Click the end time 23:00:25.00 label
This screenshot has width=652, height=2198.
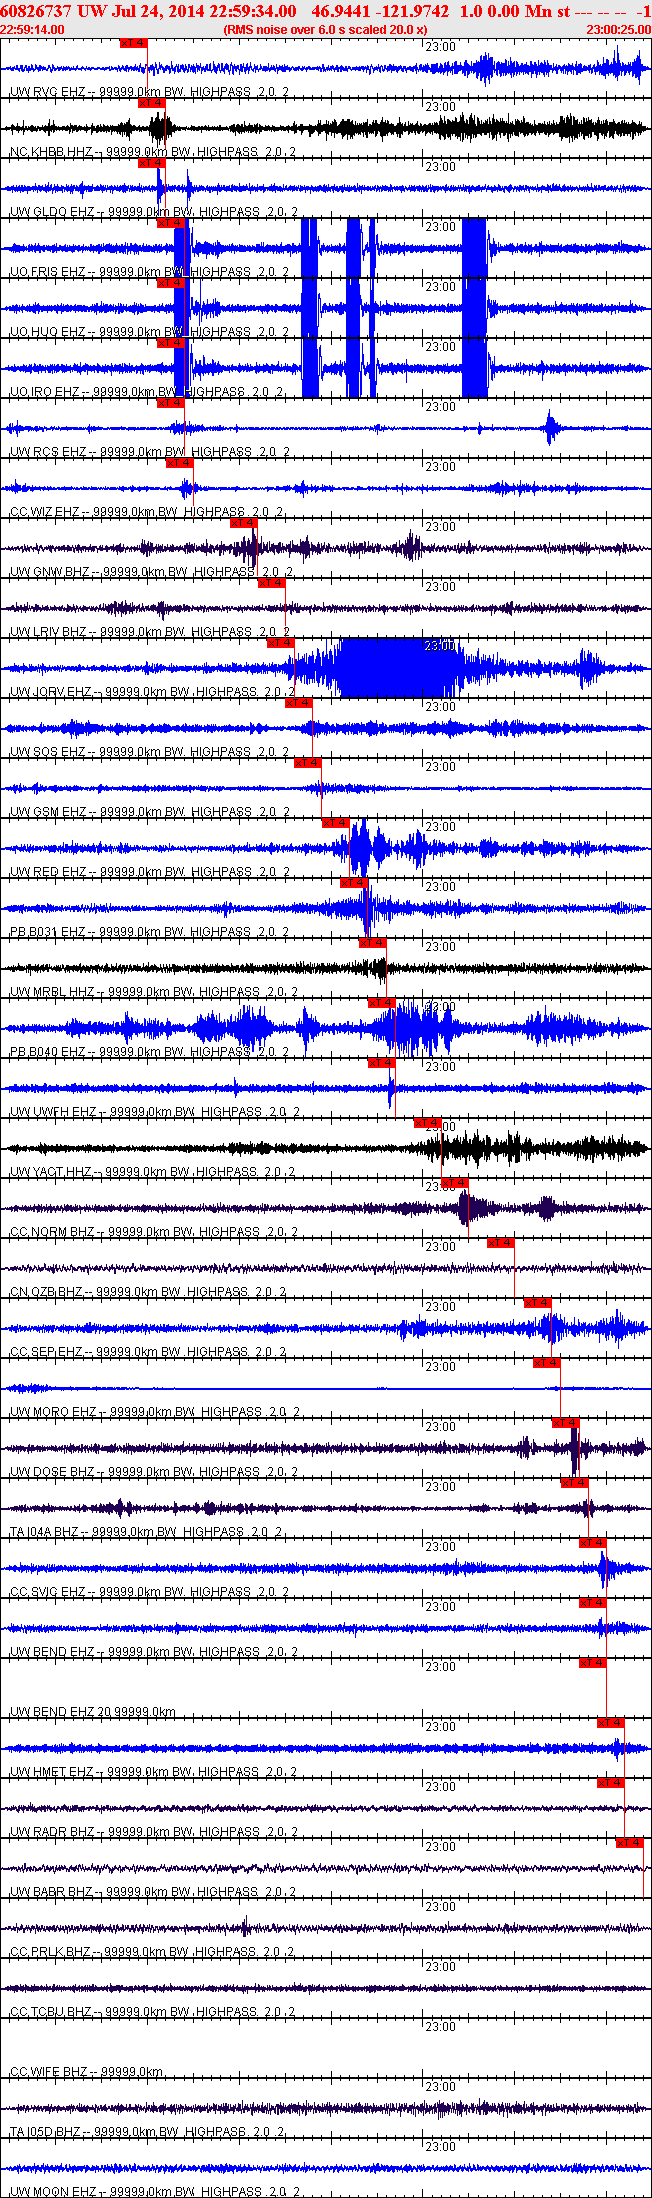[x=618, y=30]
